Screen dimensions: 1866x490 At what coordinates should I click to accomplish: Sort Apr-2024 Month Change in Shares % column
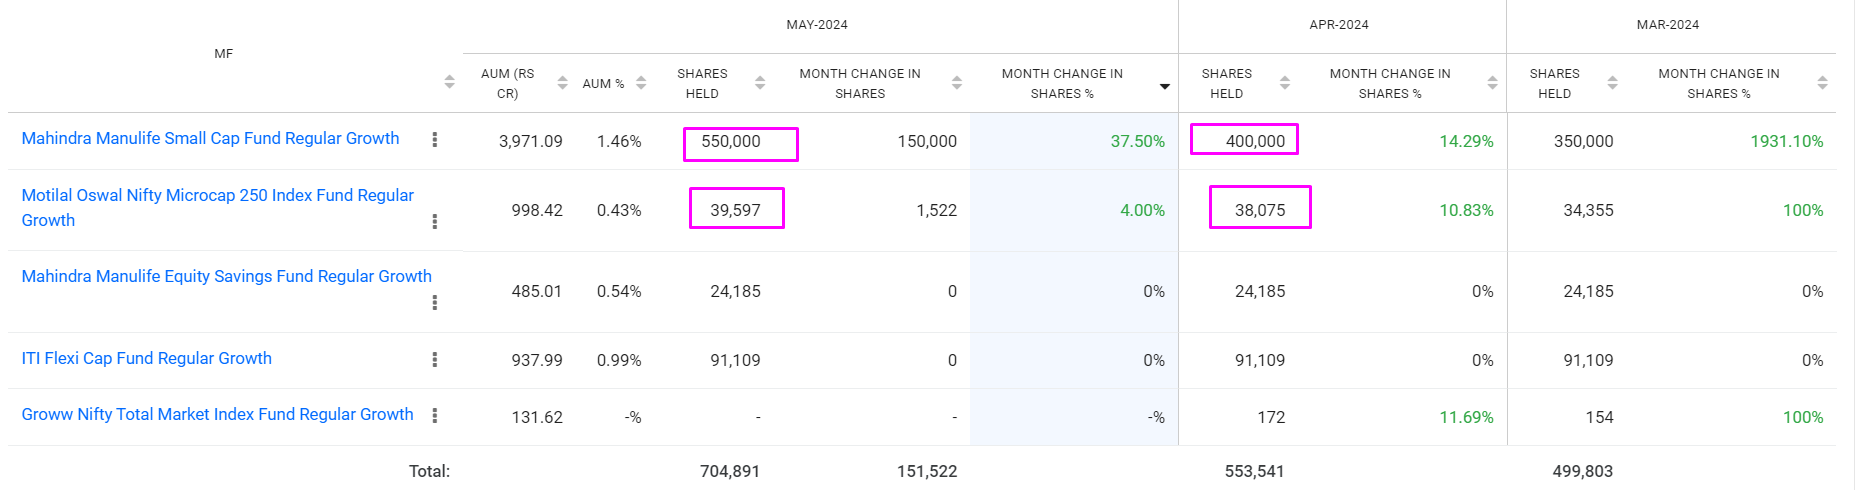[x=1492, y=83]
